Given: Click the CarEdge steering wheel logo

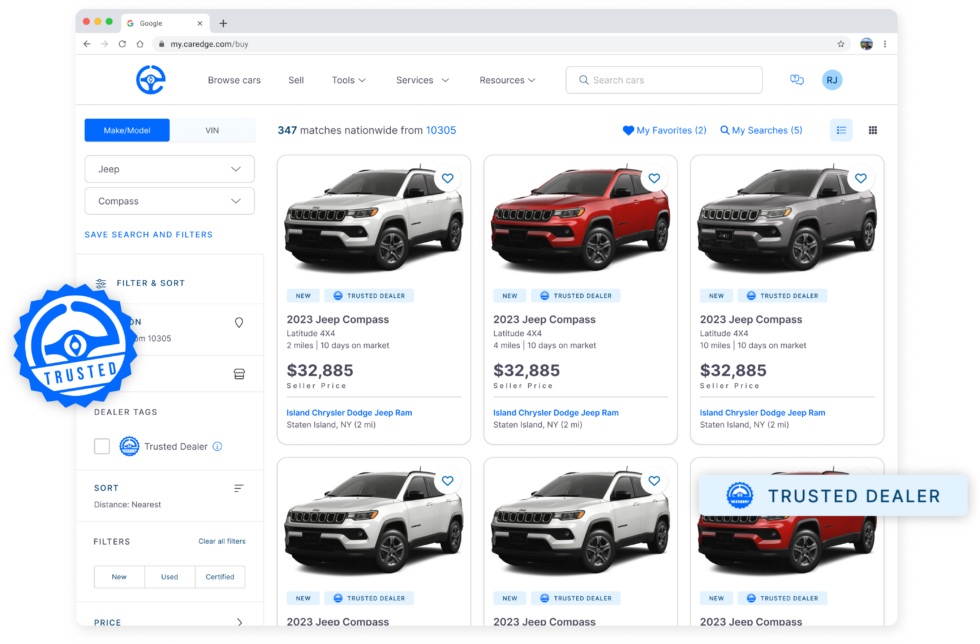Looking at the screenshot, I should click(150, 80).
